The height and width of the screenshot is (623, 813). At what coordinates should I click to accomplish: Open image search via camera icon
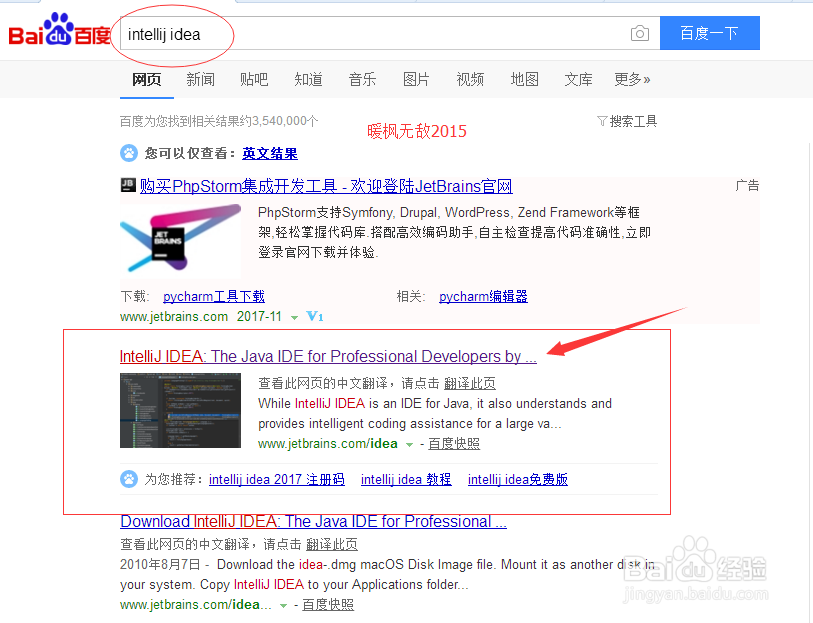[x=640, y=34]
